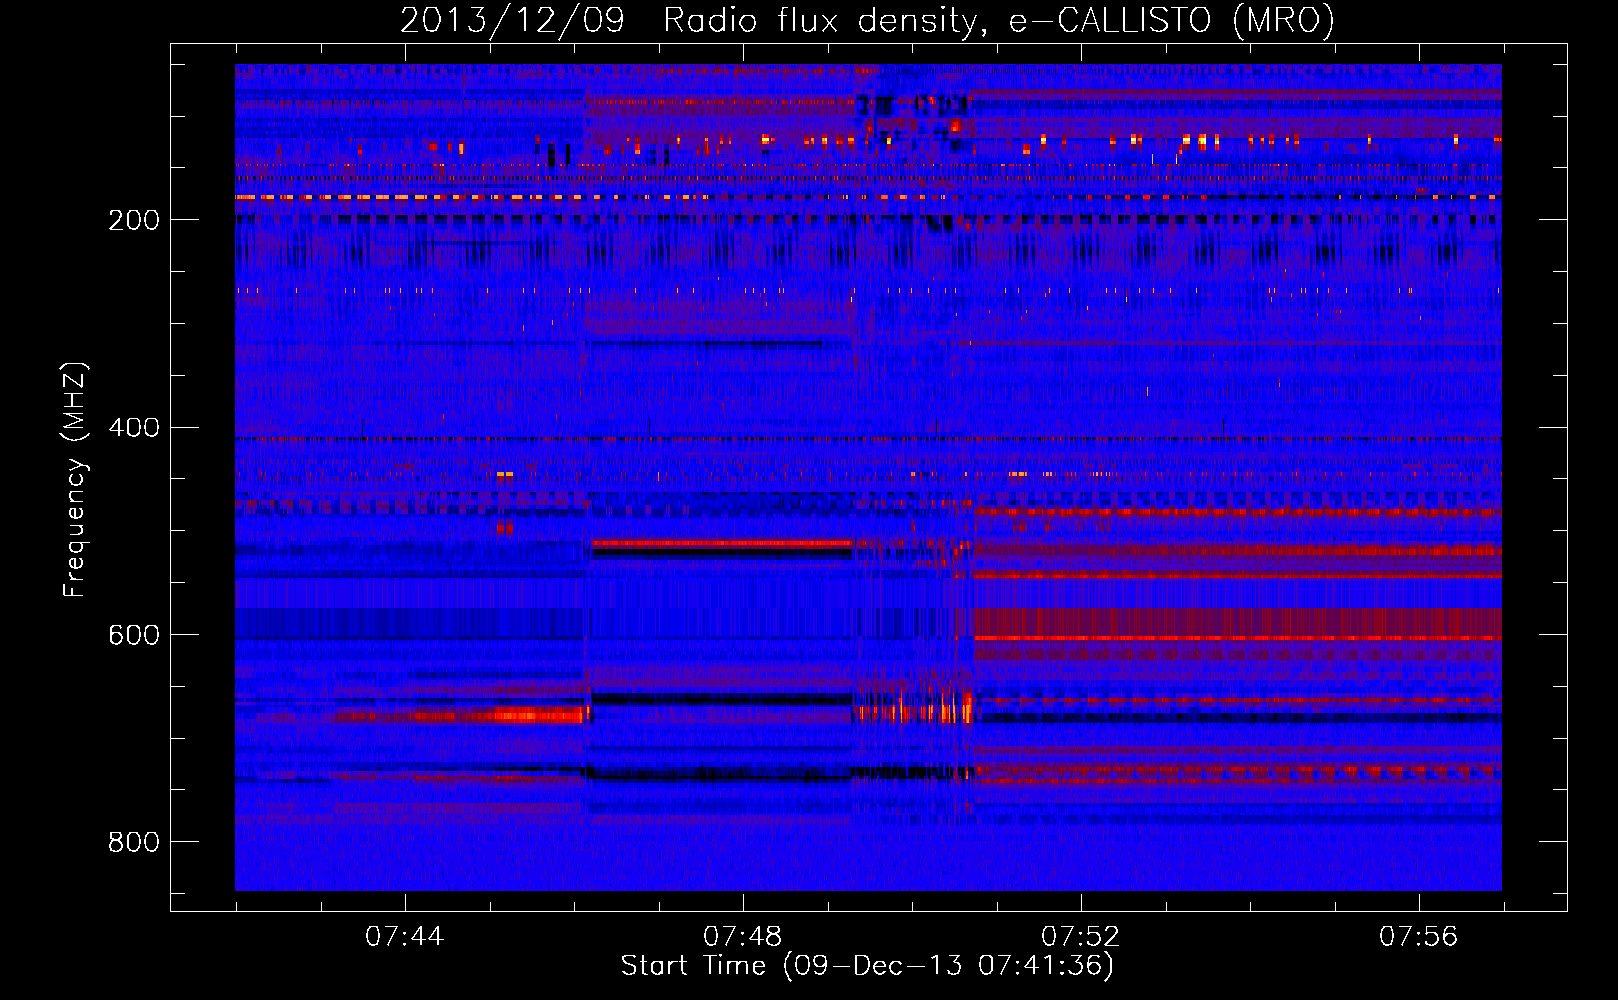
Task: Click the 'Frequency (MHZ)' axis label
Action: pos(74,479)
